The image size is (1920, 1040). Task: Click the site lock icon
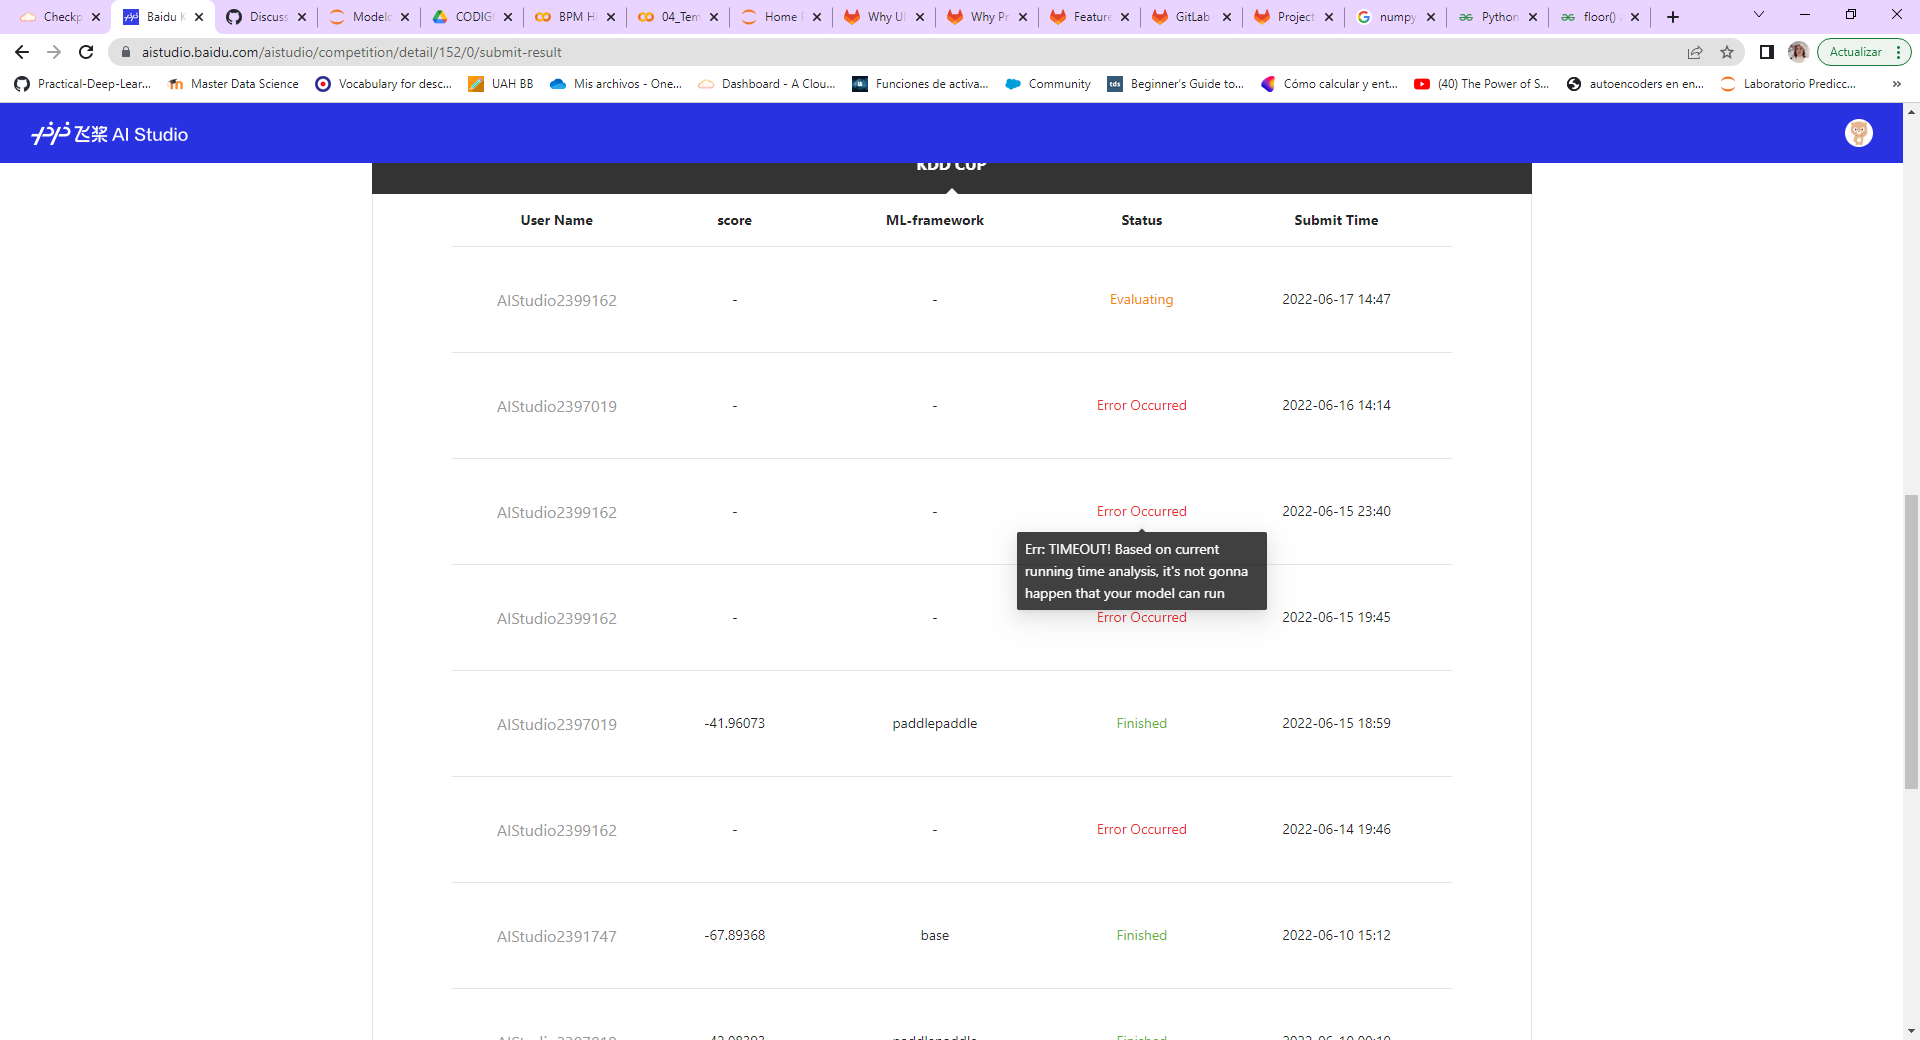[x=125, y=52]
